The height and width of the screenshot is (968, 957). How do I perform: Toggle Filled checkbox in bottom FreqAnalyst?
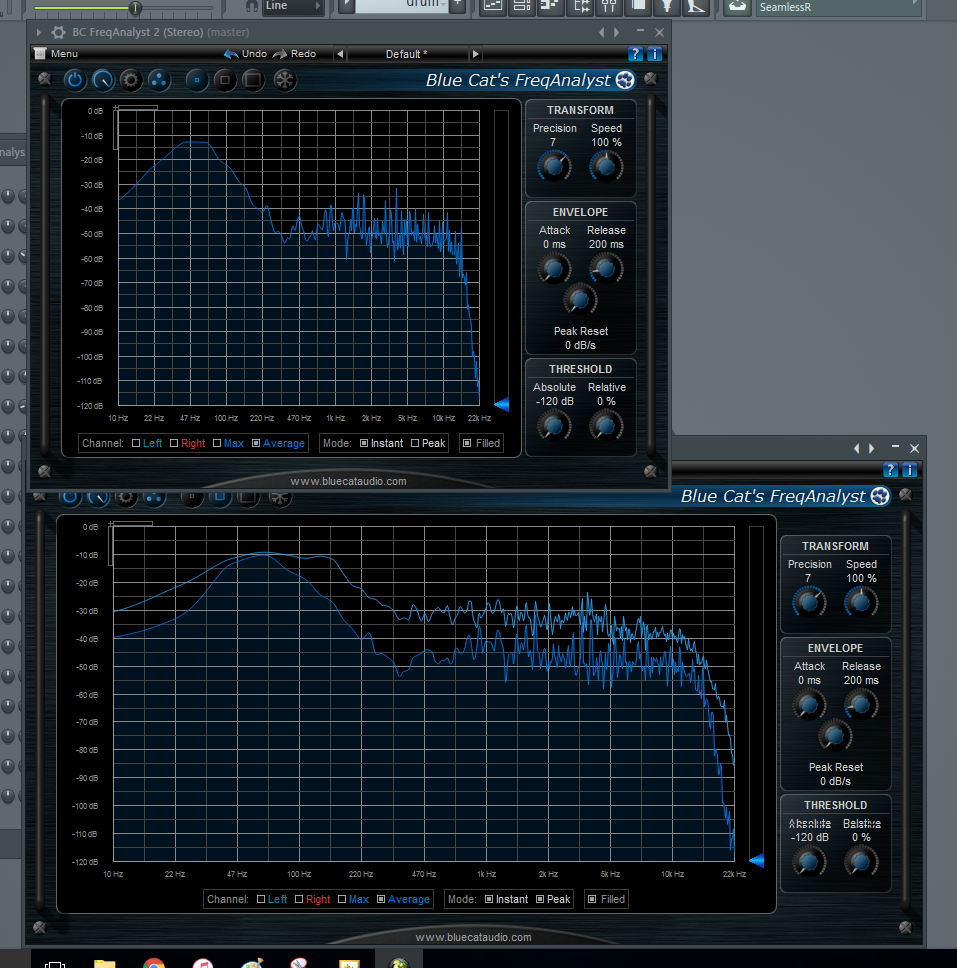pyautogui.click(x=591, y=899)
